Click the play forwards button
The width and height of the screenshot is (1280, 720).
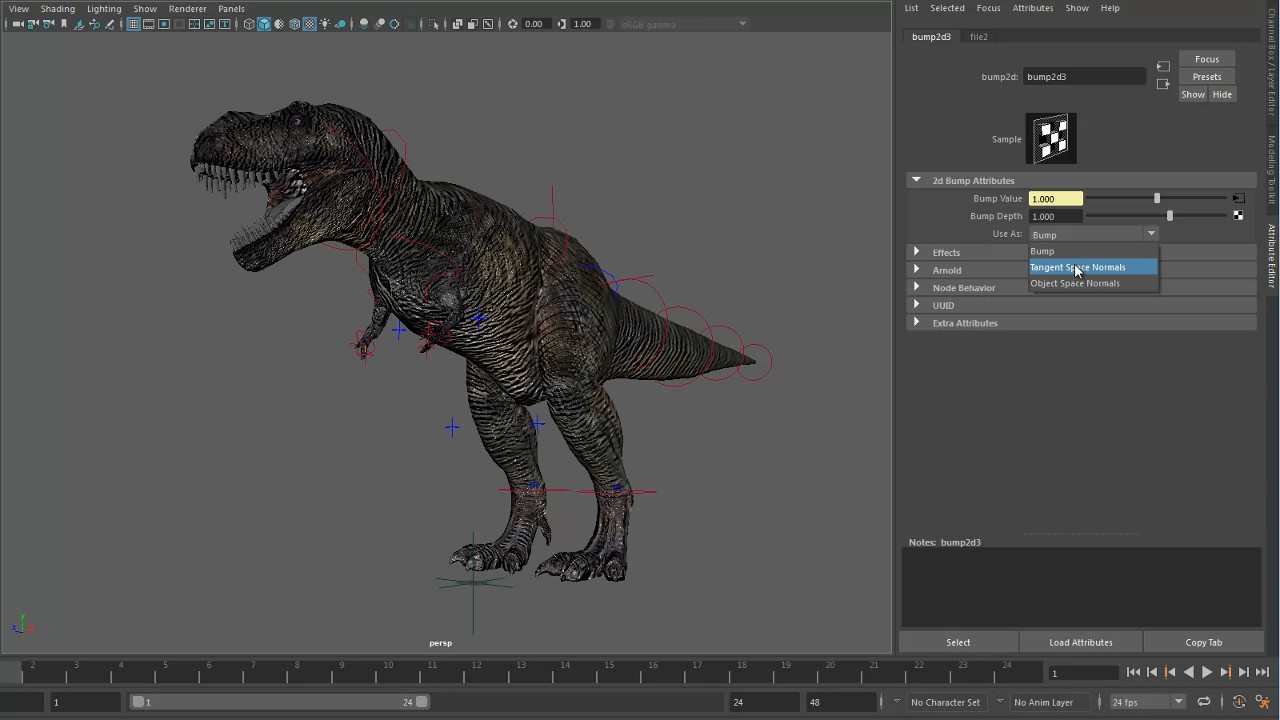(1206, 673)
